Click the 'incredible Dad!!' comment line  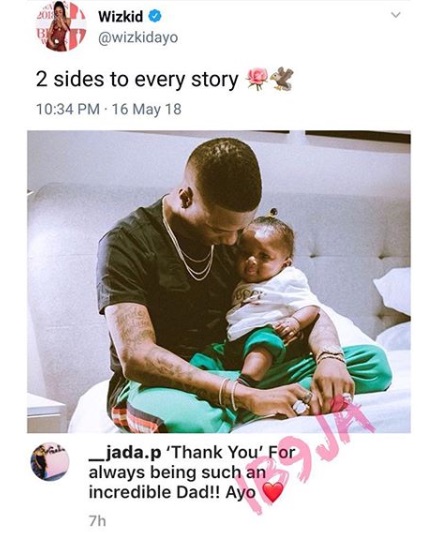(x=154, y=492)
